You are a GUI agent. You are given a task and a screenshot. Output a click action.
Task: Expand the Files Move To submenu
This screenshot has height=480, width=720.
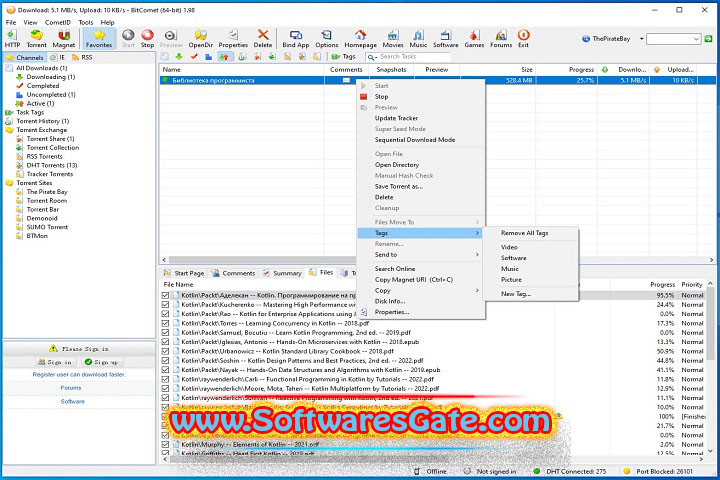click(421, 222)
